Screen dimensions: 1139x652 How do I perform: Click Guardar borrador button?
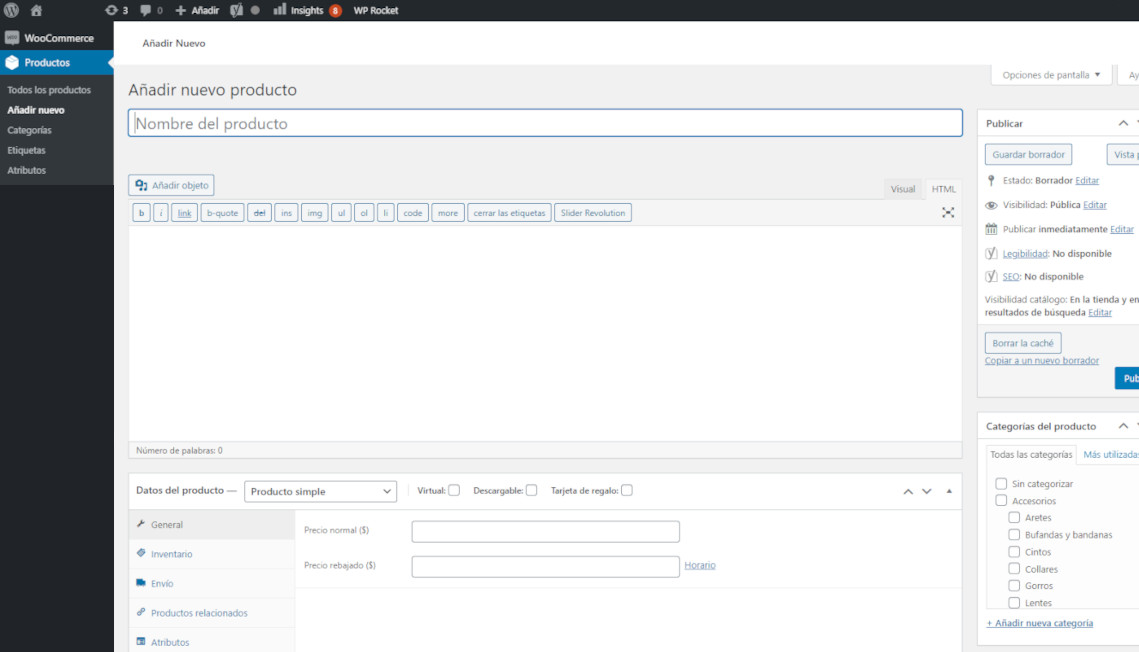(1029, 155)
